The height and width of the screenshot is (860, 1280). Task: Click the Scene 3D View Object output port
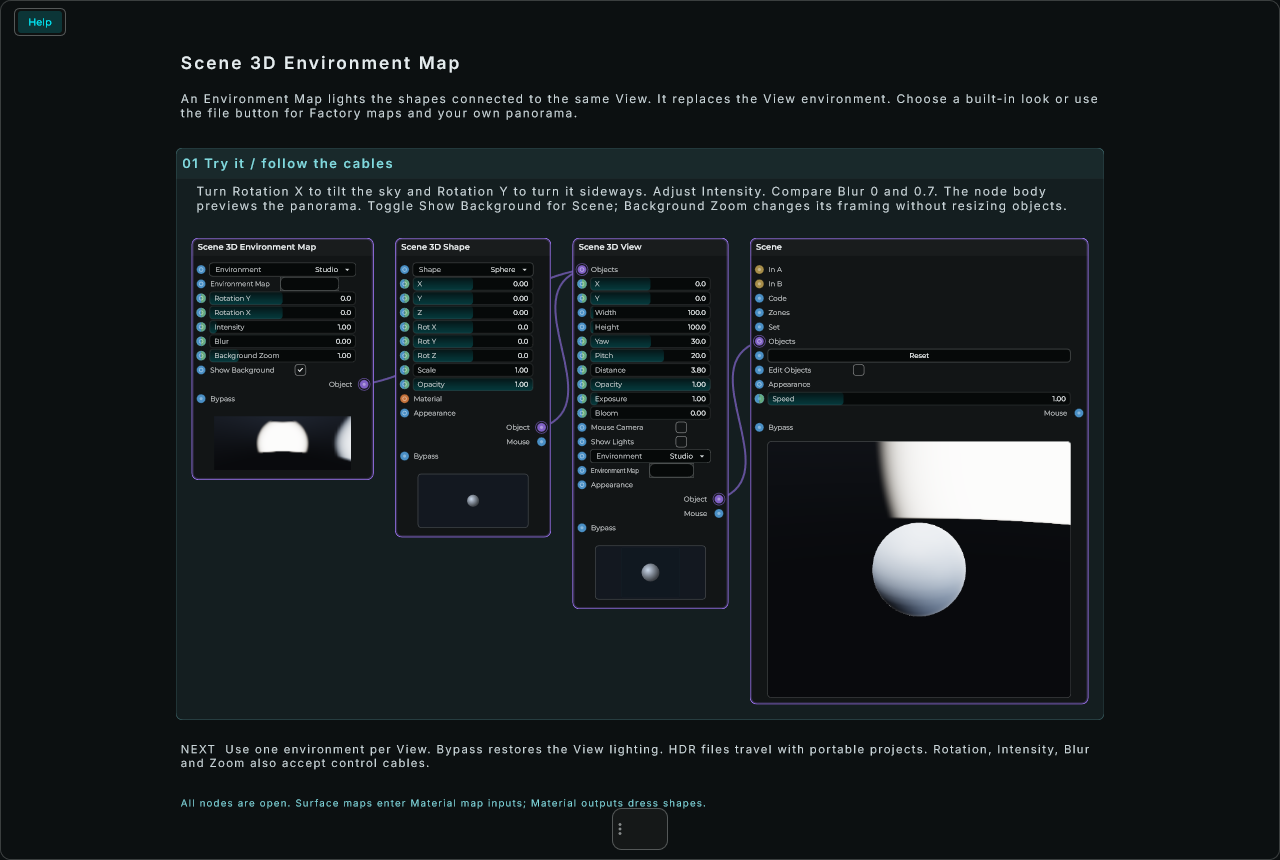point(718,499)
